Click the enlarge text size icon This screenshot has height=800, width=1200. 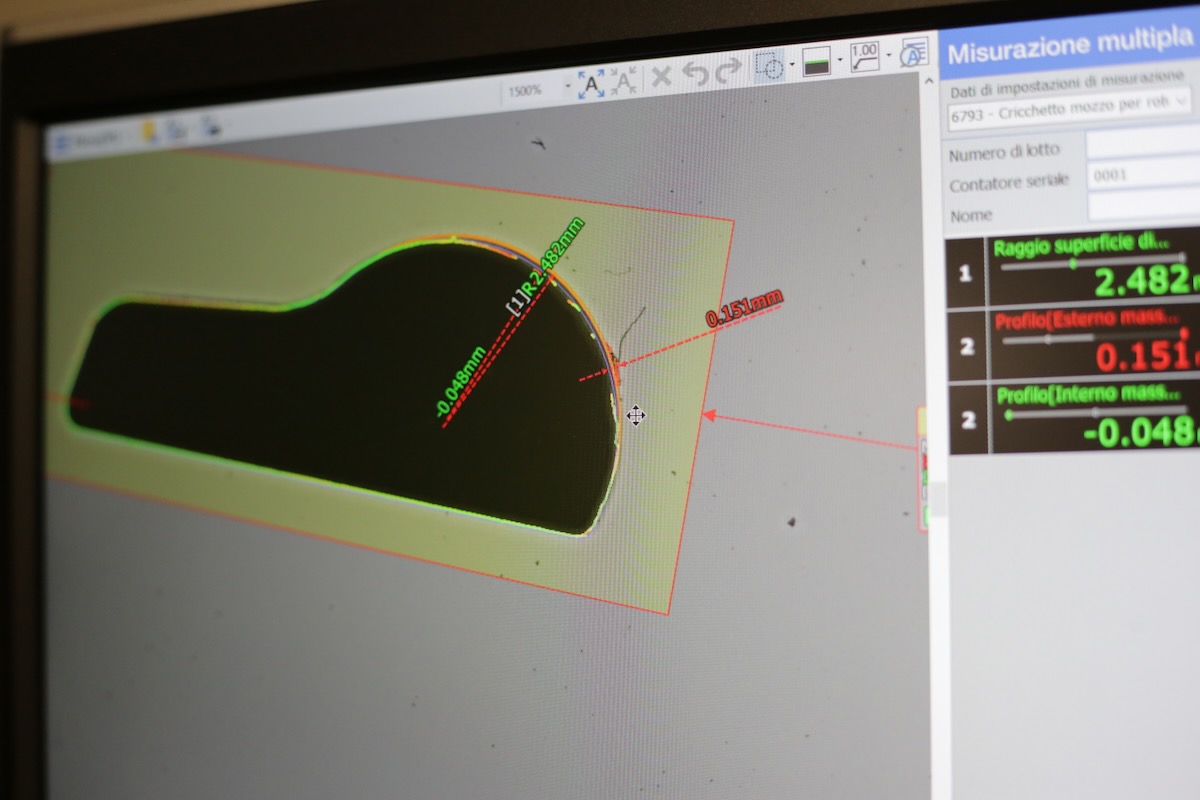tap(591, 83)
